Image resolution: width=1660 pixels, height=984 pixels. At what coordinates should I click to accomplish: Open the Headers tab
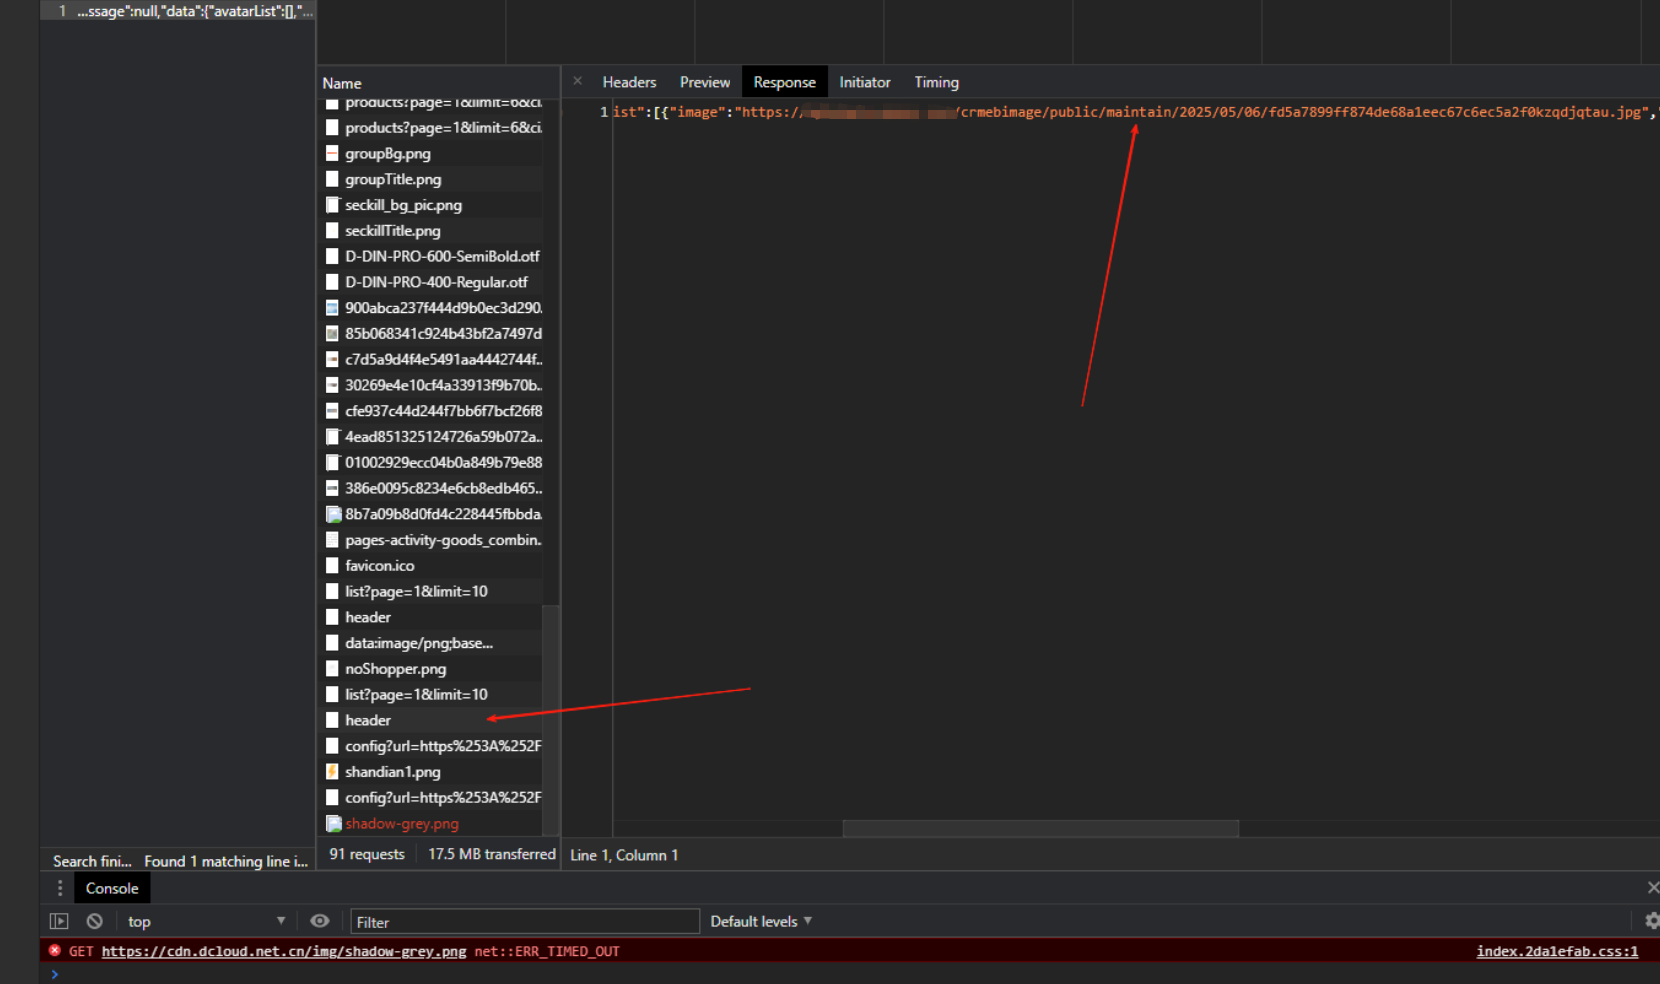tap(629, 82)
